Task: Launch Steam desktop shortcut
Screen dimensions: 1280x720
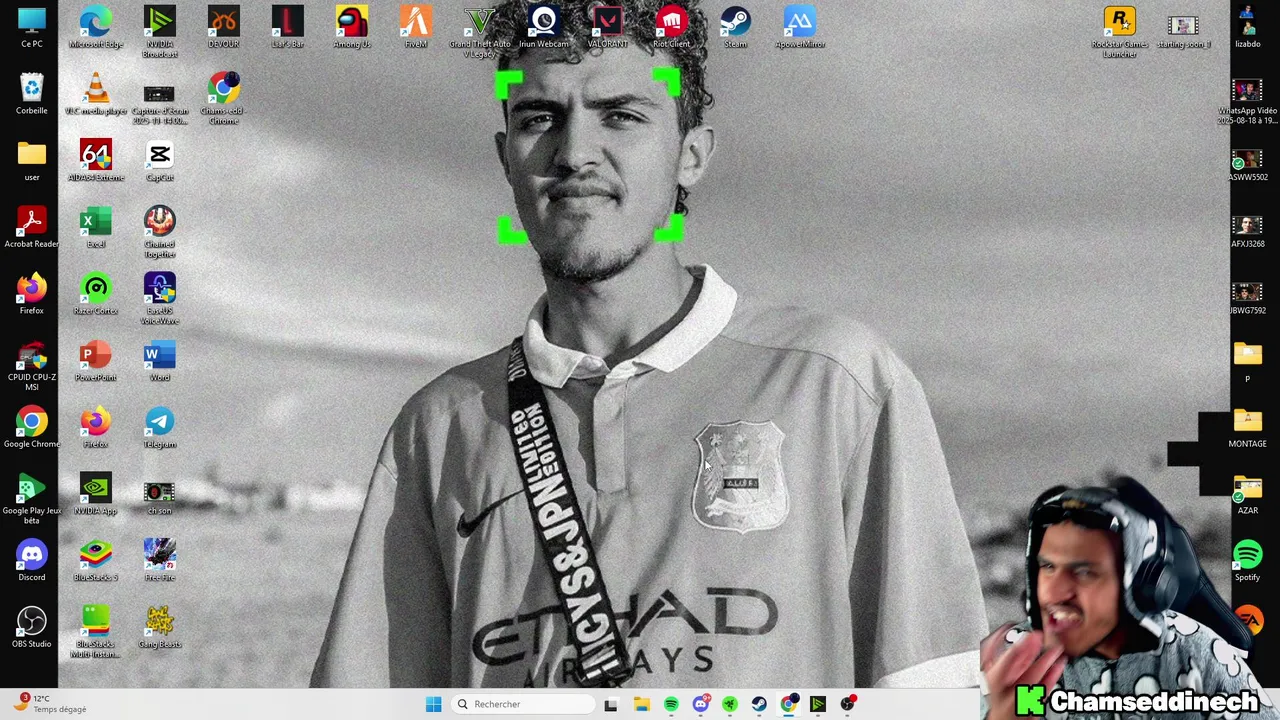Action: (x=736, y=27)
